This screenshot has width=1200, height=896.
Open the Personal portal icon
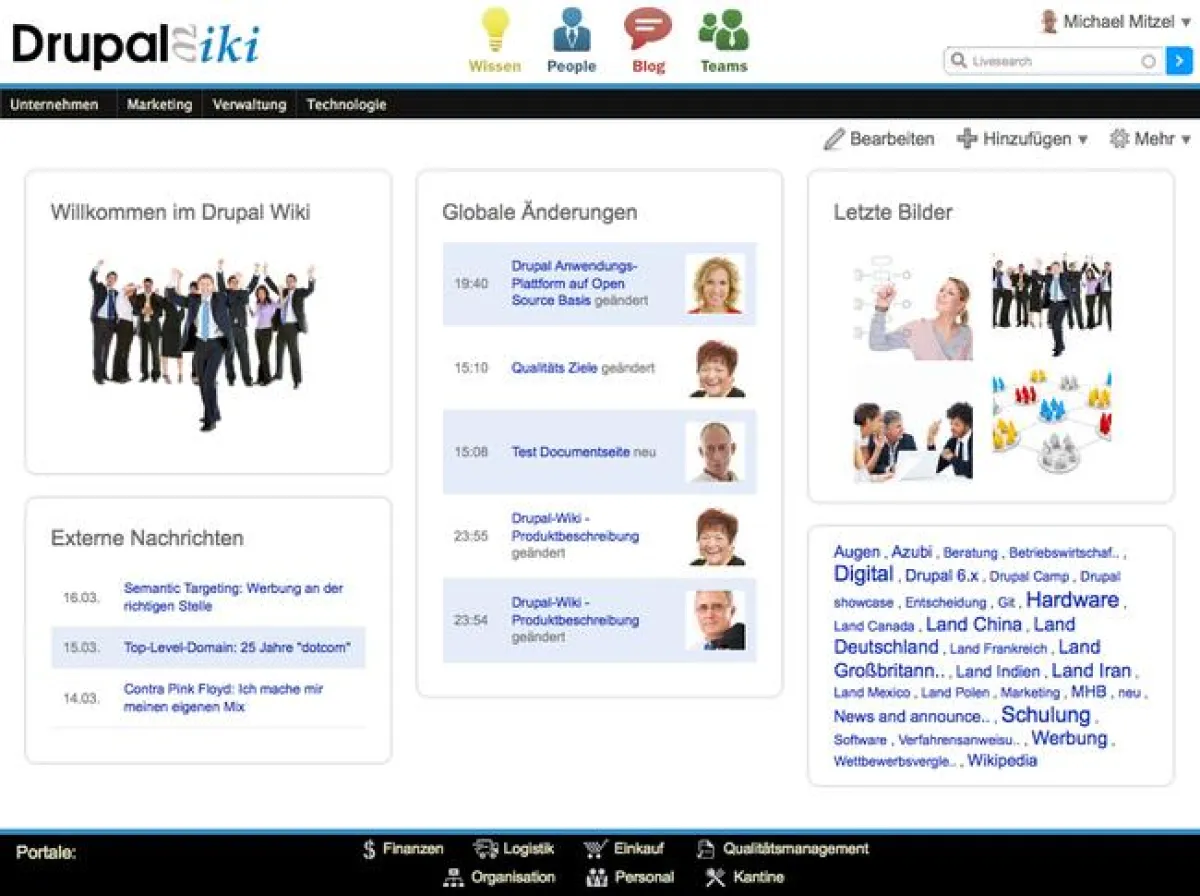point(597,877)
